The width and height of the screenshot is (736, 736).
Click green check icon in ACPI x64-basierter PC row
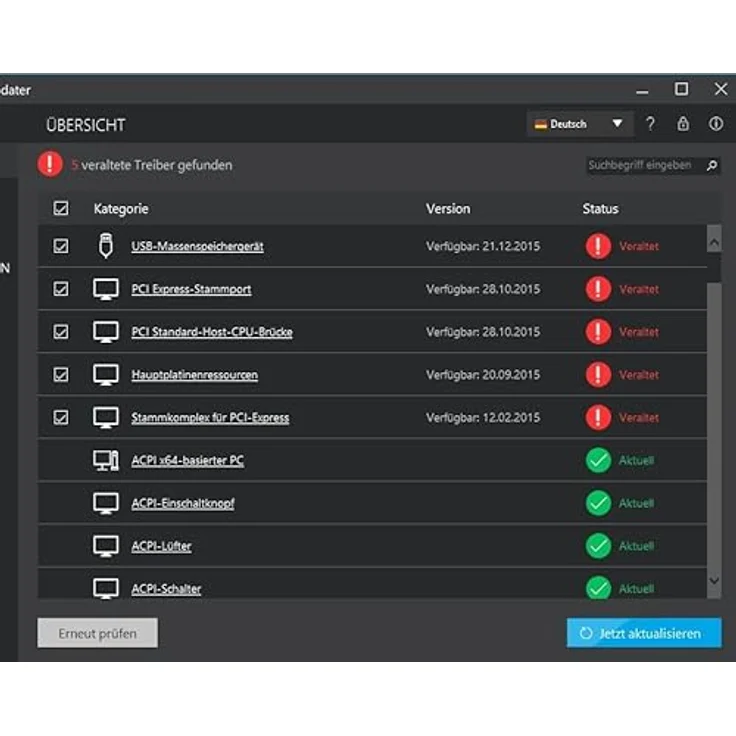click(598, 460)
